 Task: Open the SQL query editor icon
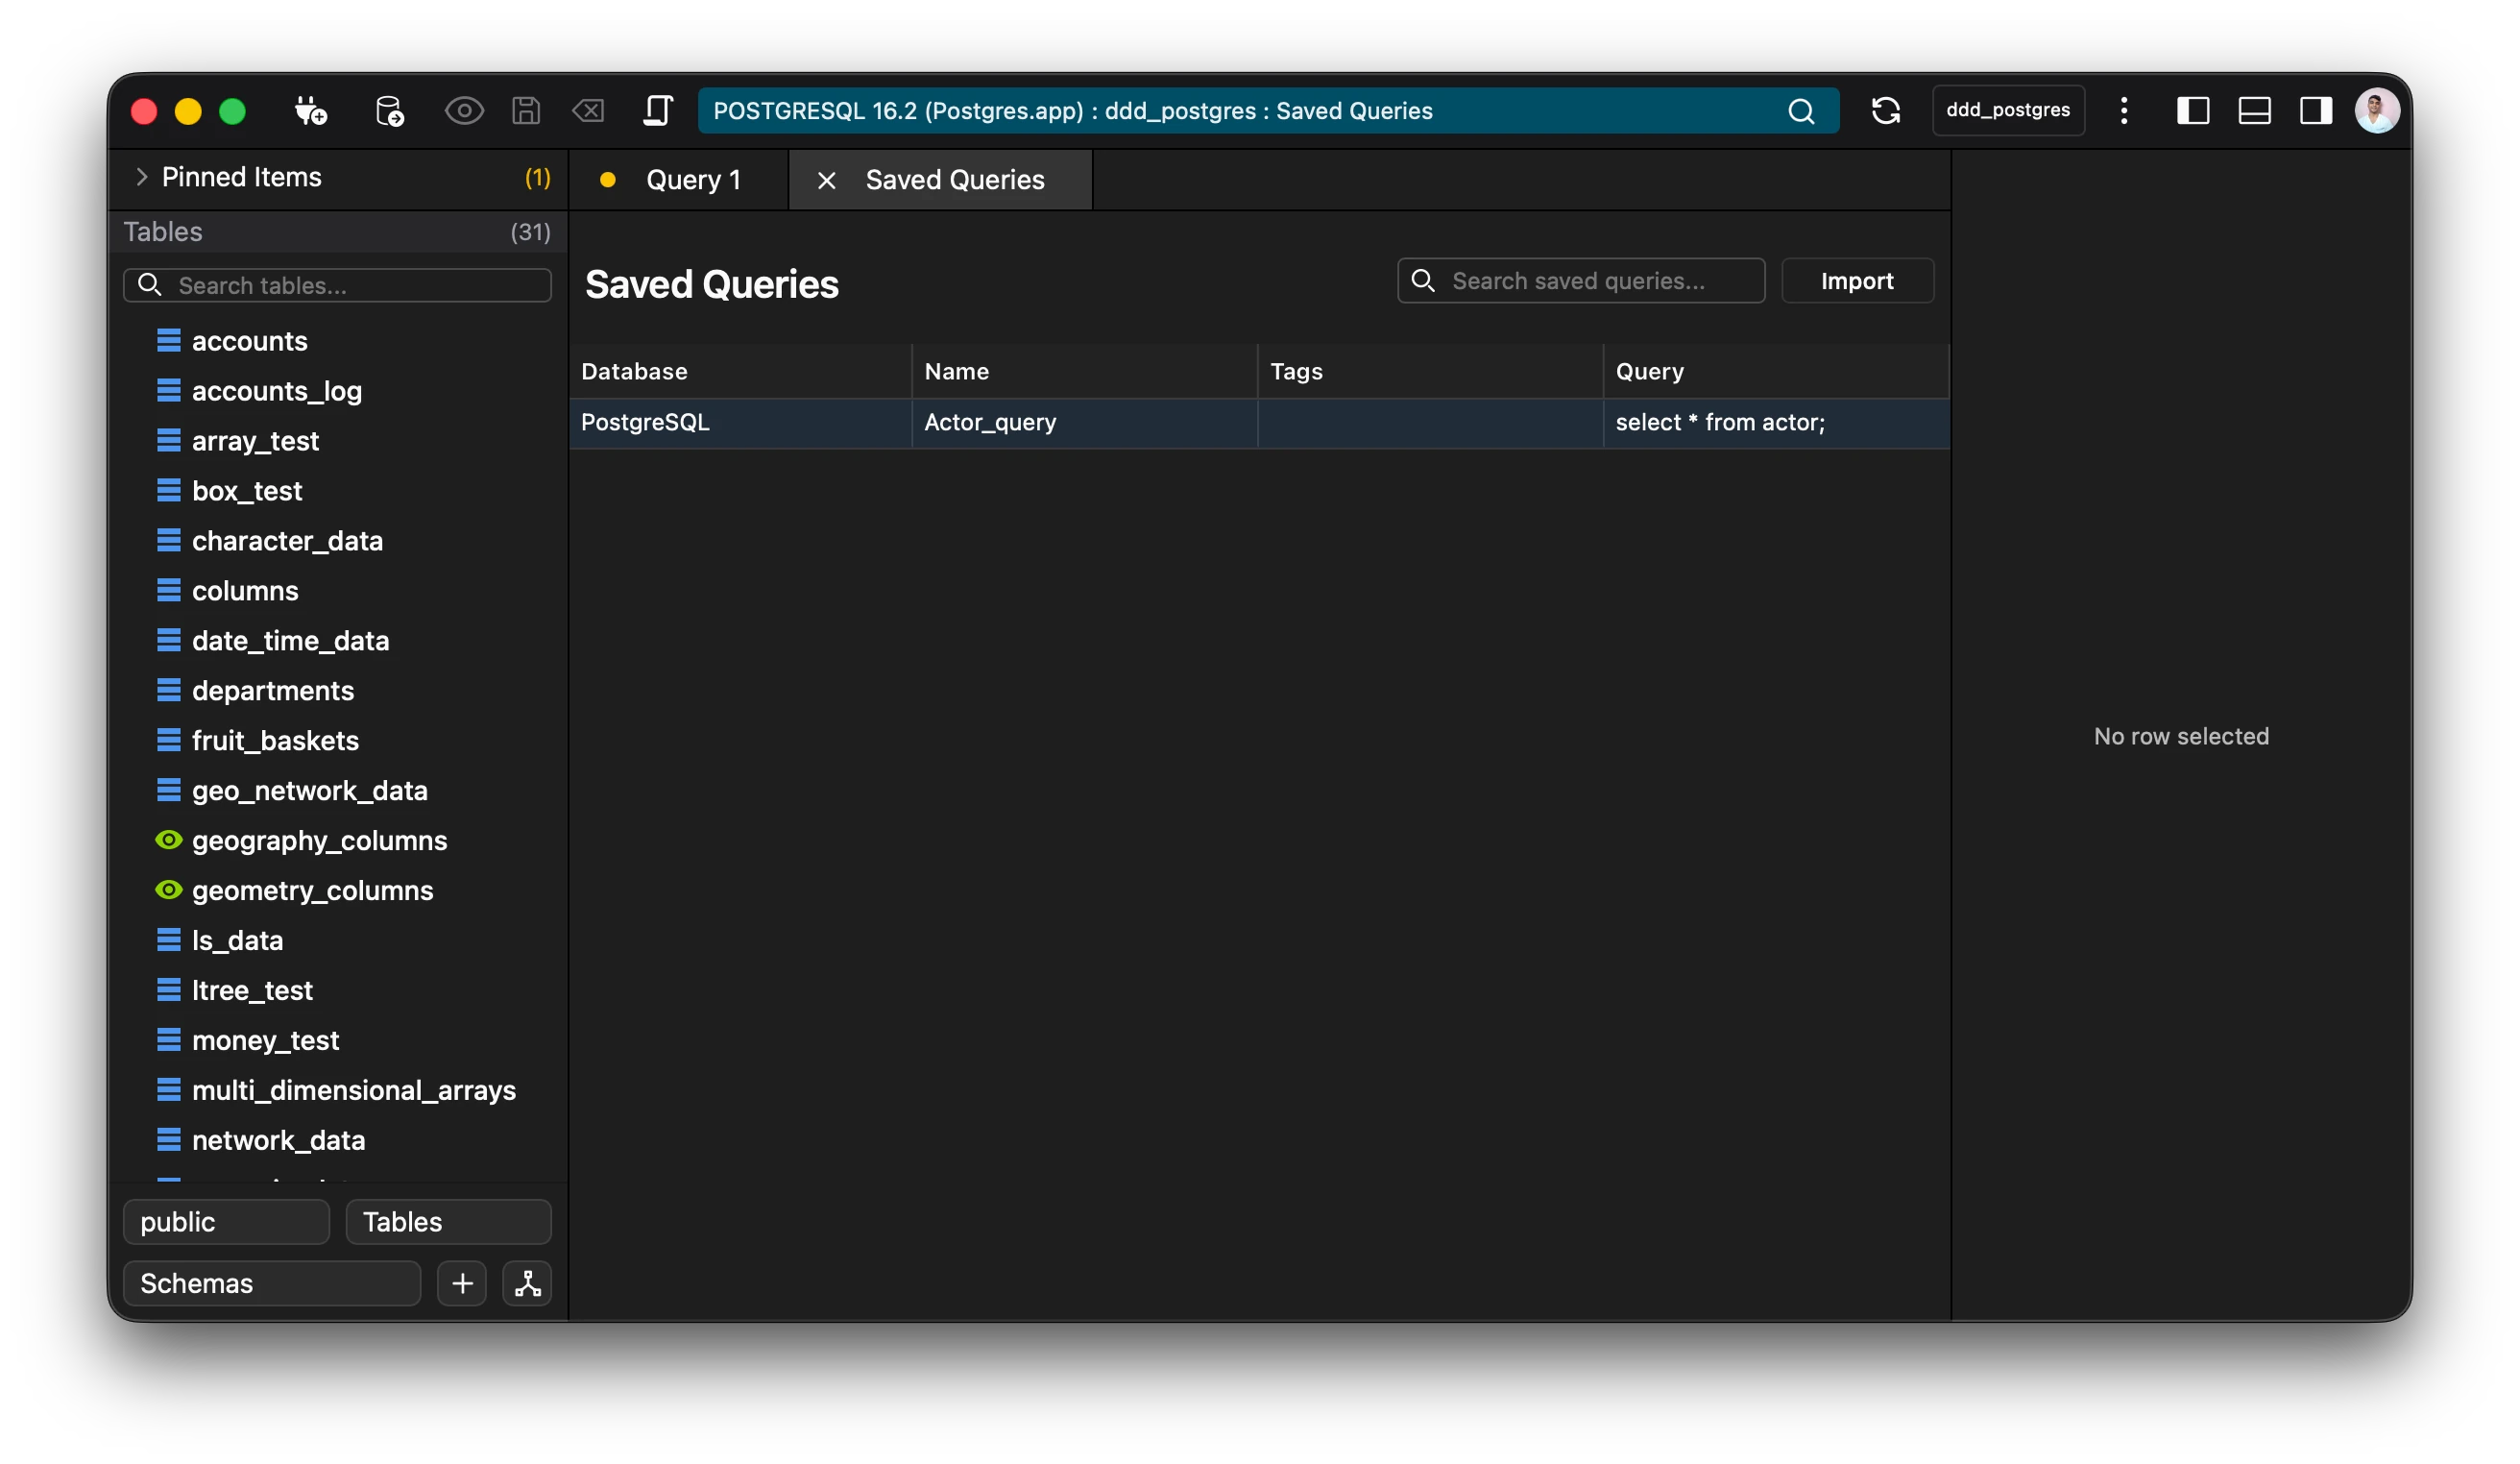(x=658, y=111)
